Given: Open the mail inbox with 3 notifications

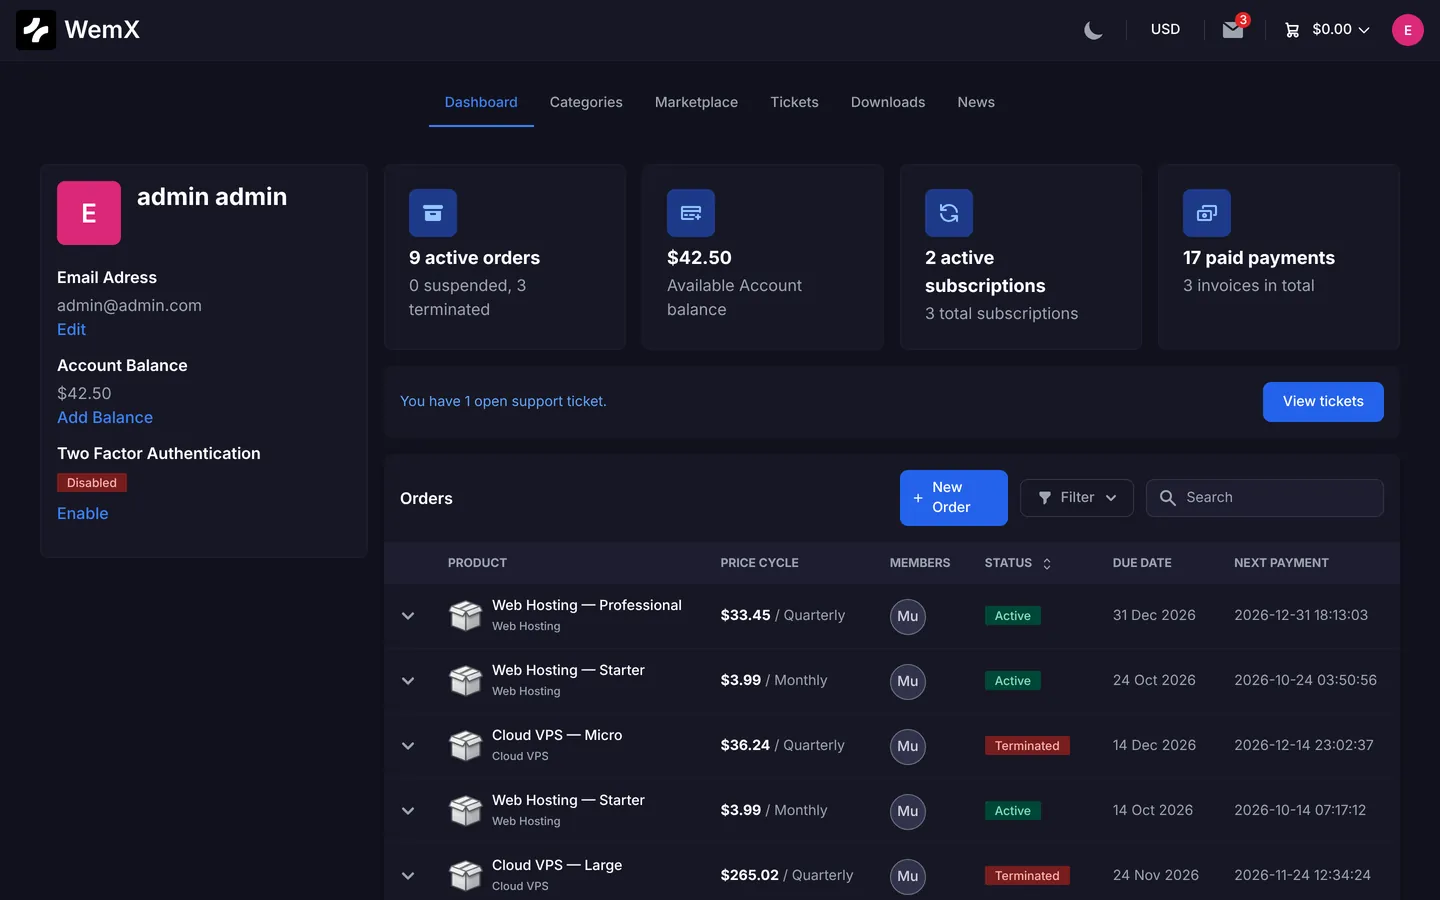Looking at the screenshot, I should coord(1233,30).
